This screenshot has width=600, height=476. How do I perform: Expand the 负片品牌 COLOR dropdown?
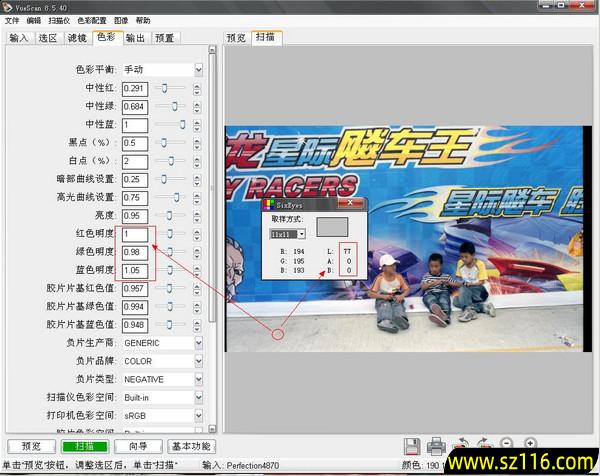point(198,361)
